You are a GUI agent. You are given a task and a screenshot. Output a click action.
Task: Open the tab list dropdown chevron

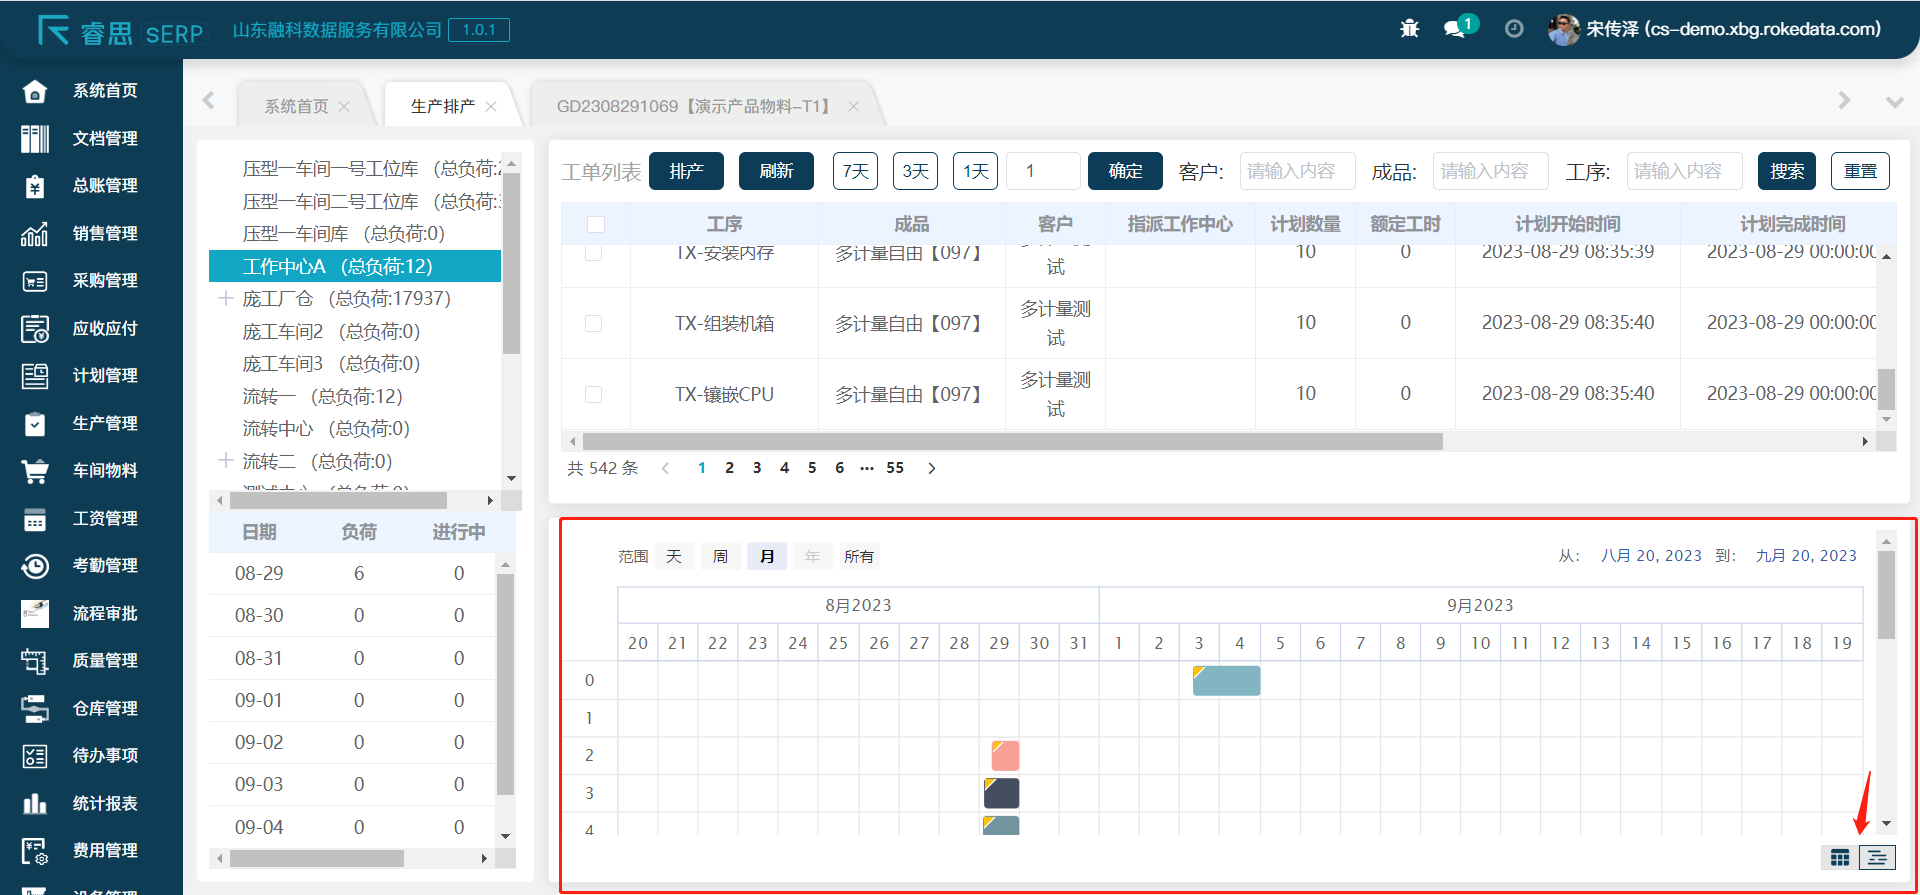click(1894, 102)
